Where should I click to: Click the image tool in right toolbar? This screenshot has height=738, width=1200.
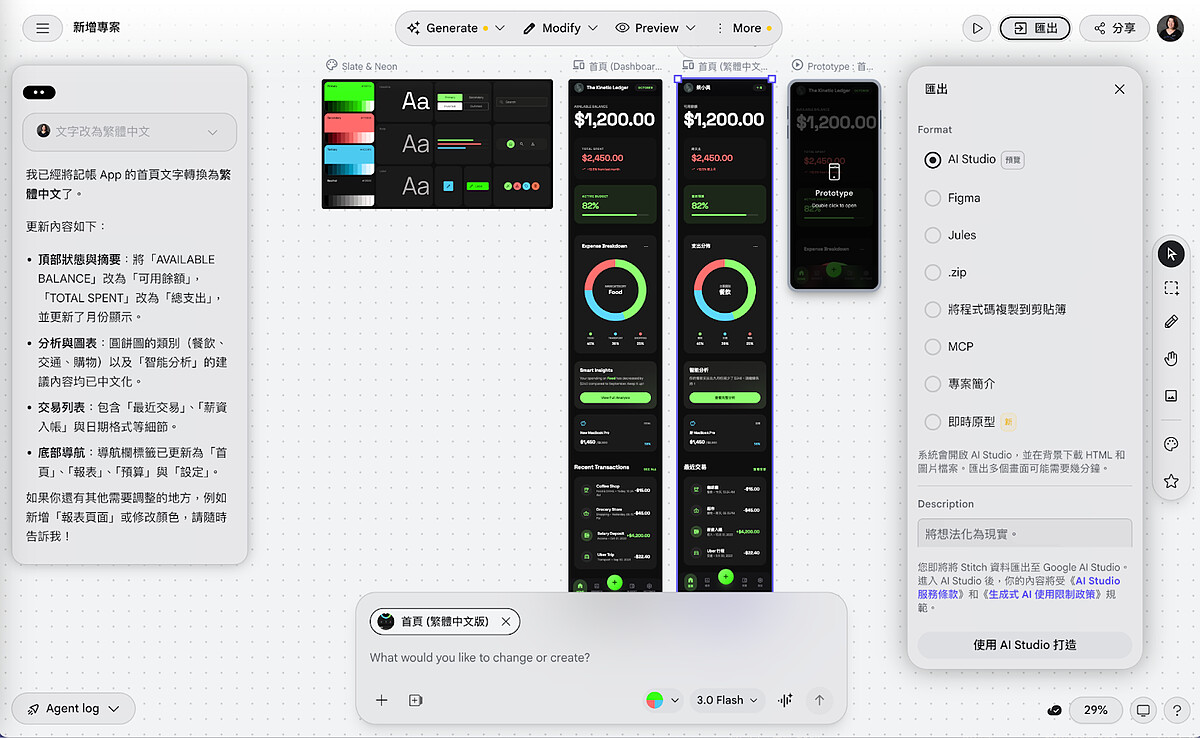pyautogui.click(x=1171, y=396)
